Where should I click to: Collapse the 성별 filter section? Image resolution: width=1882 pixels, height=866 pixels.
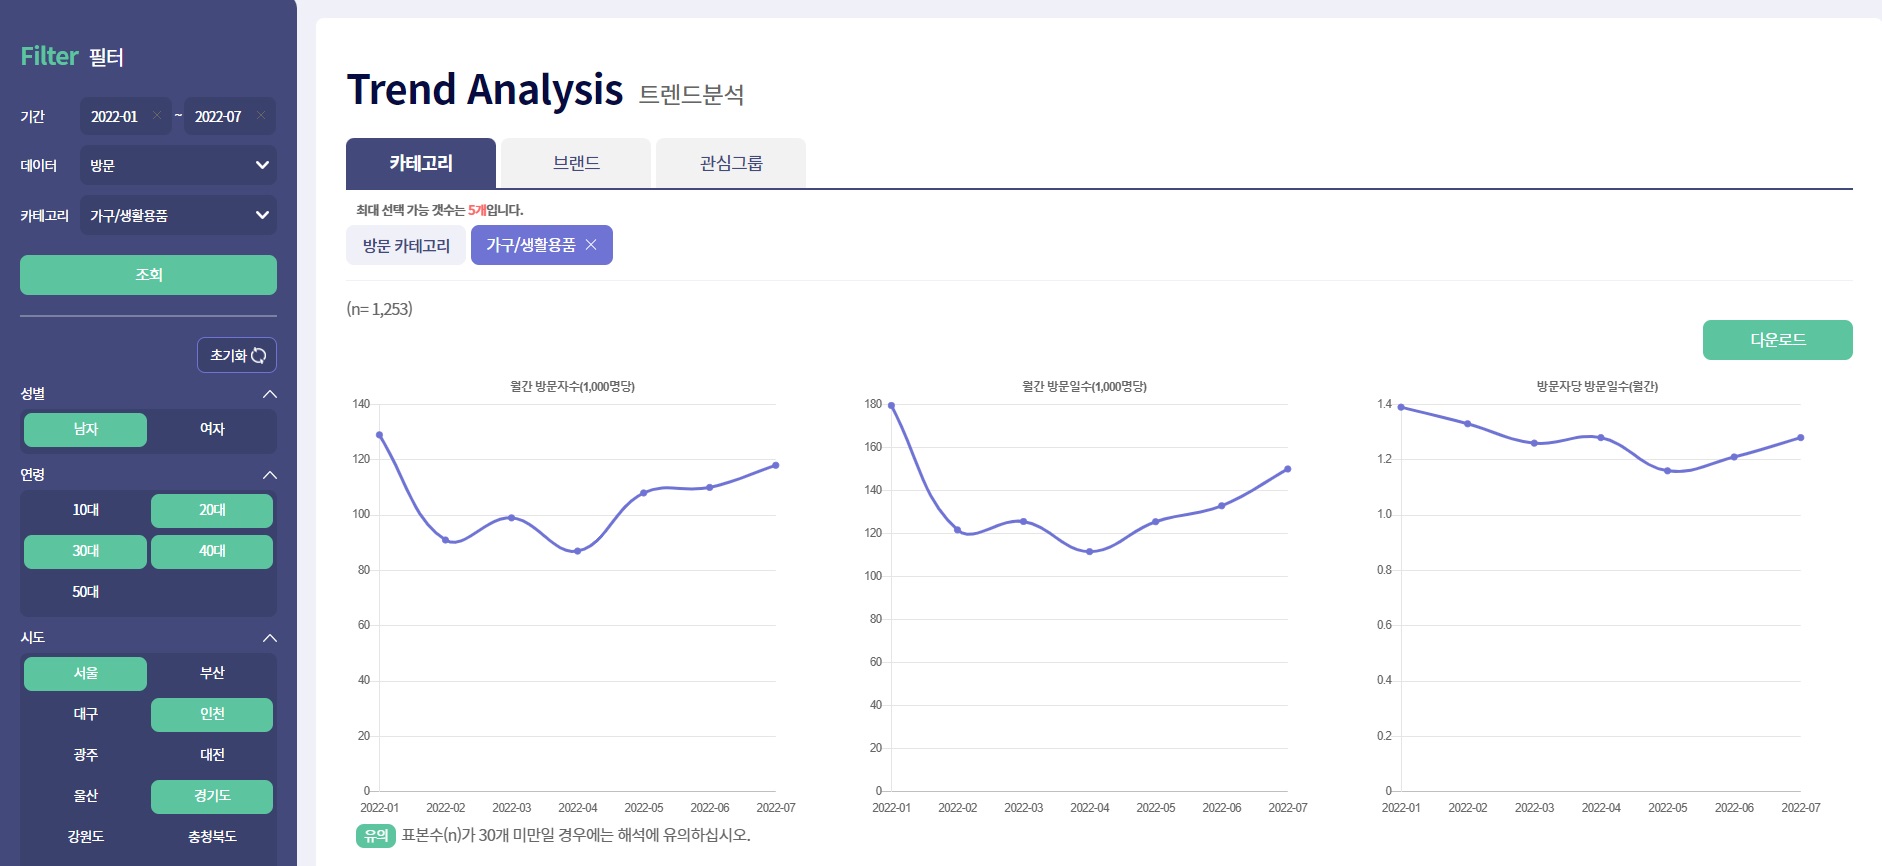pyautogui.click(x=269, y=394)
